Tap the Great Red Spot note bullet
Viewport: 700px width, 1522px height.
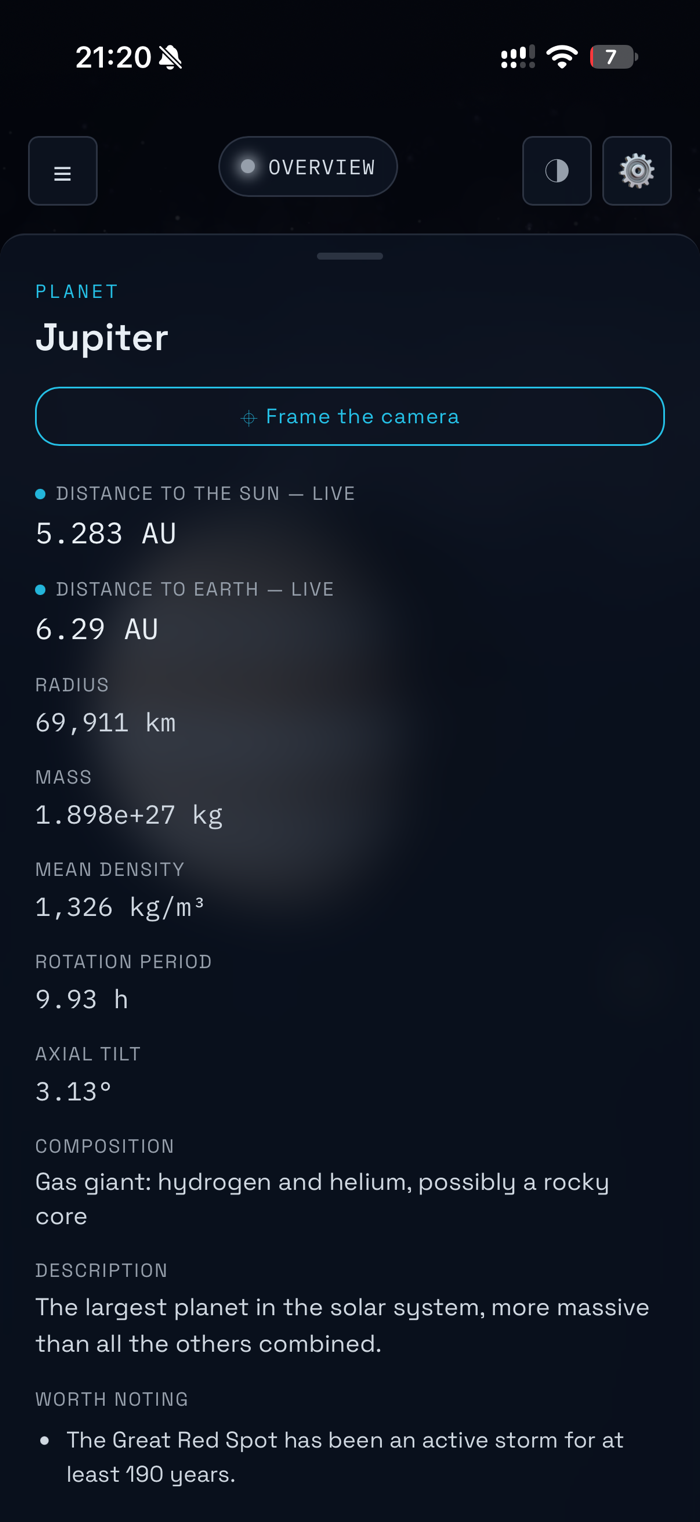(45, 1441)
